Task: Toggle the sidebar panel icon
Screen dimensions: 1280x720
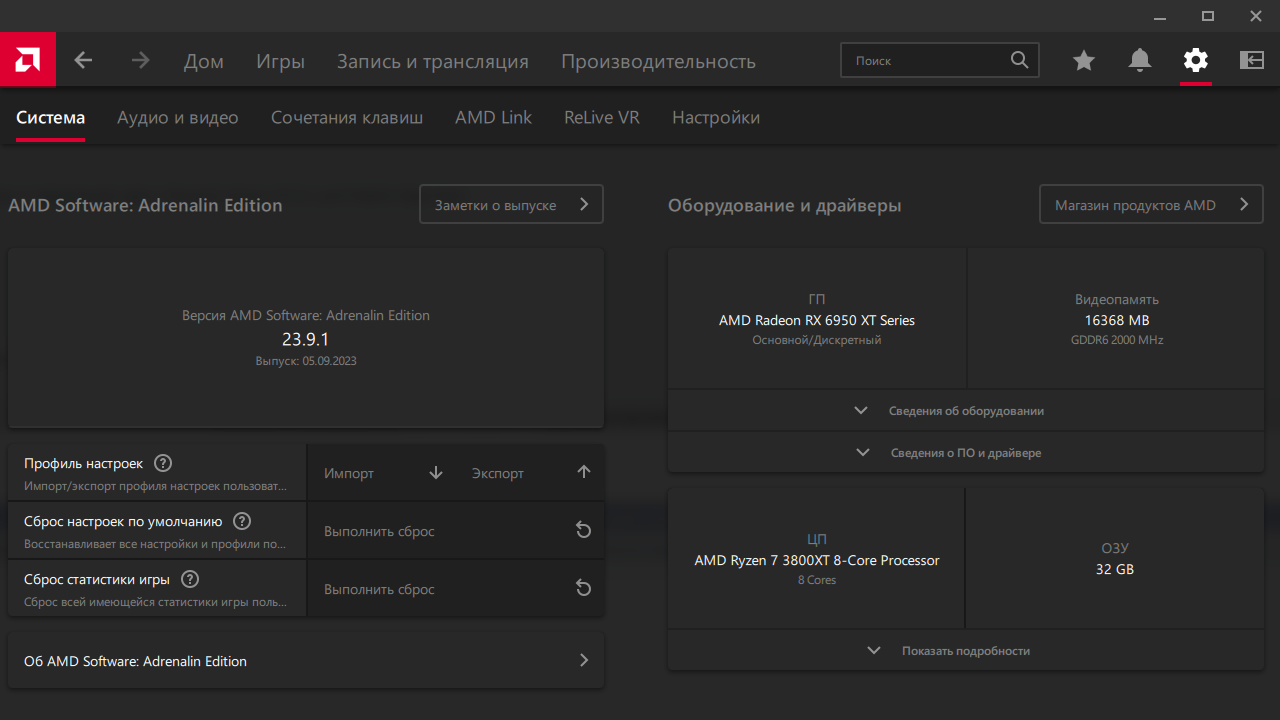Action: (1252, 60)
